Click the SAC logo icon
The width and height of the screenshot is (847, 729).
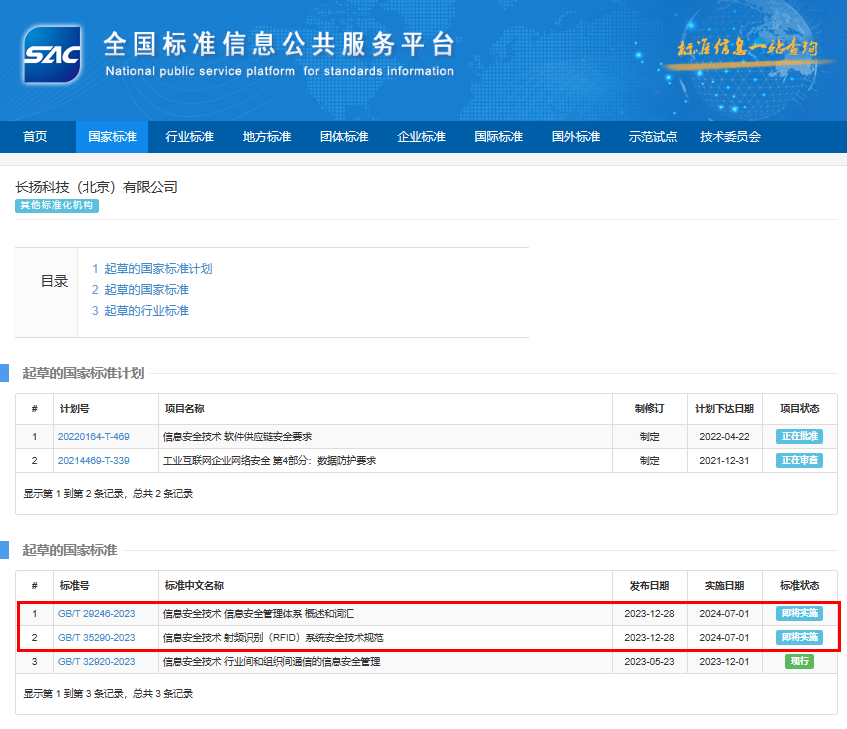pyautogui.click(x=52, y=54)
